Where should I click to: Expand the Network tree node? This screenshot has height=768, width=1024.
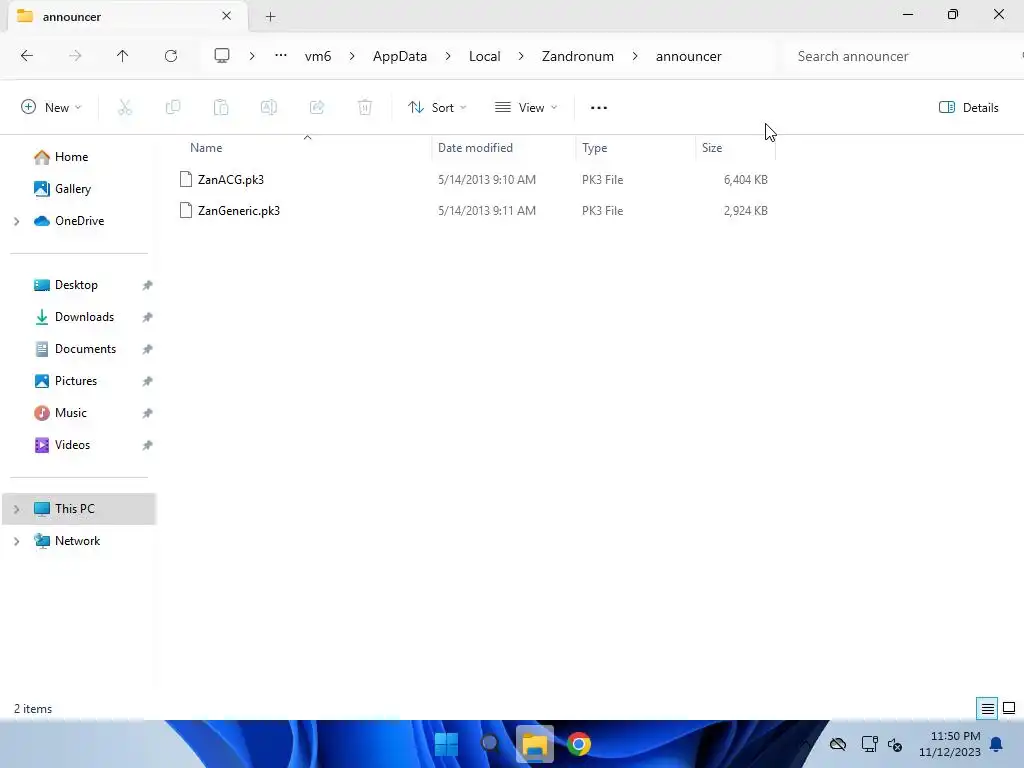(x=17, y=541)
